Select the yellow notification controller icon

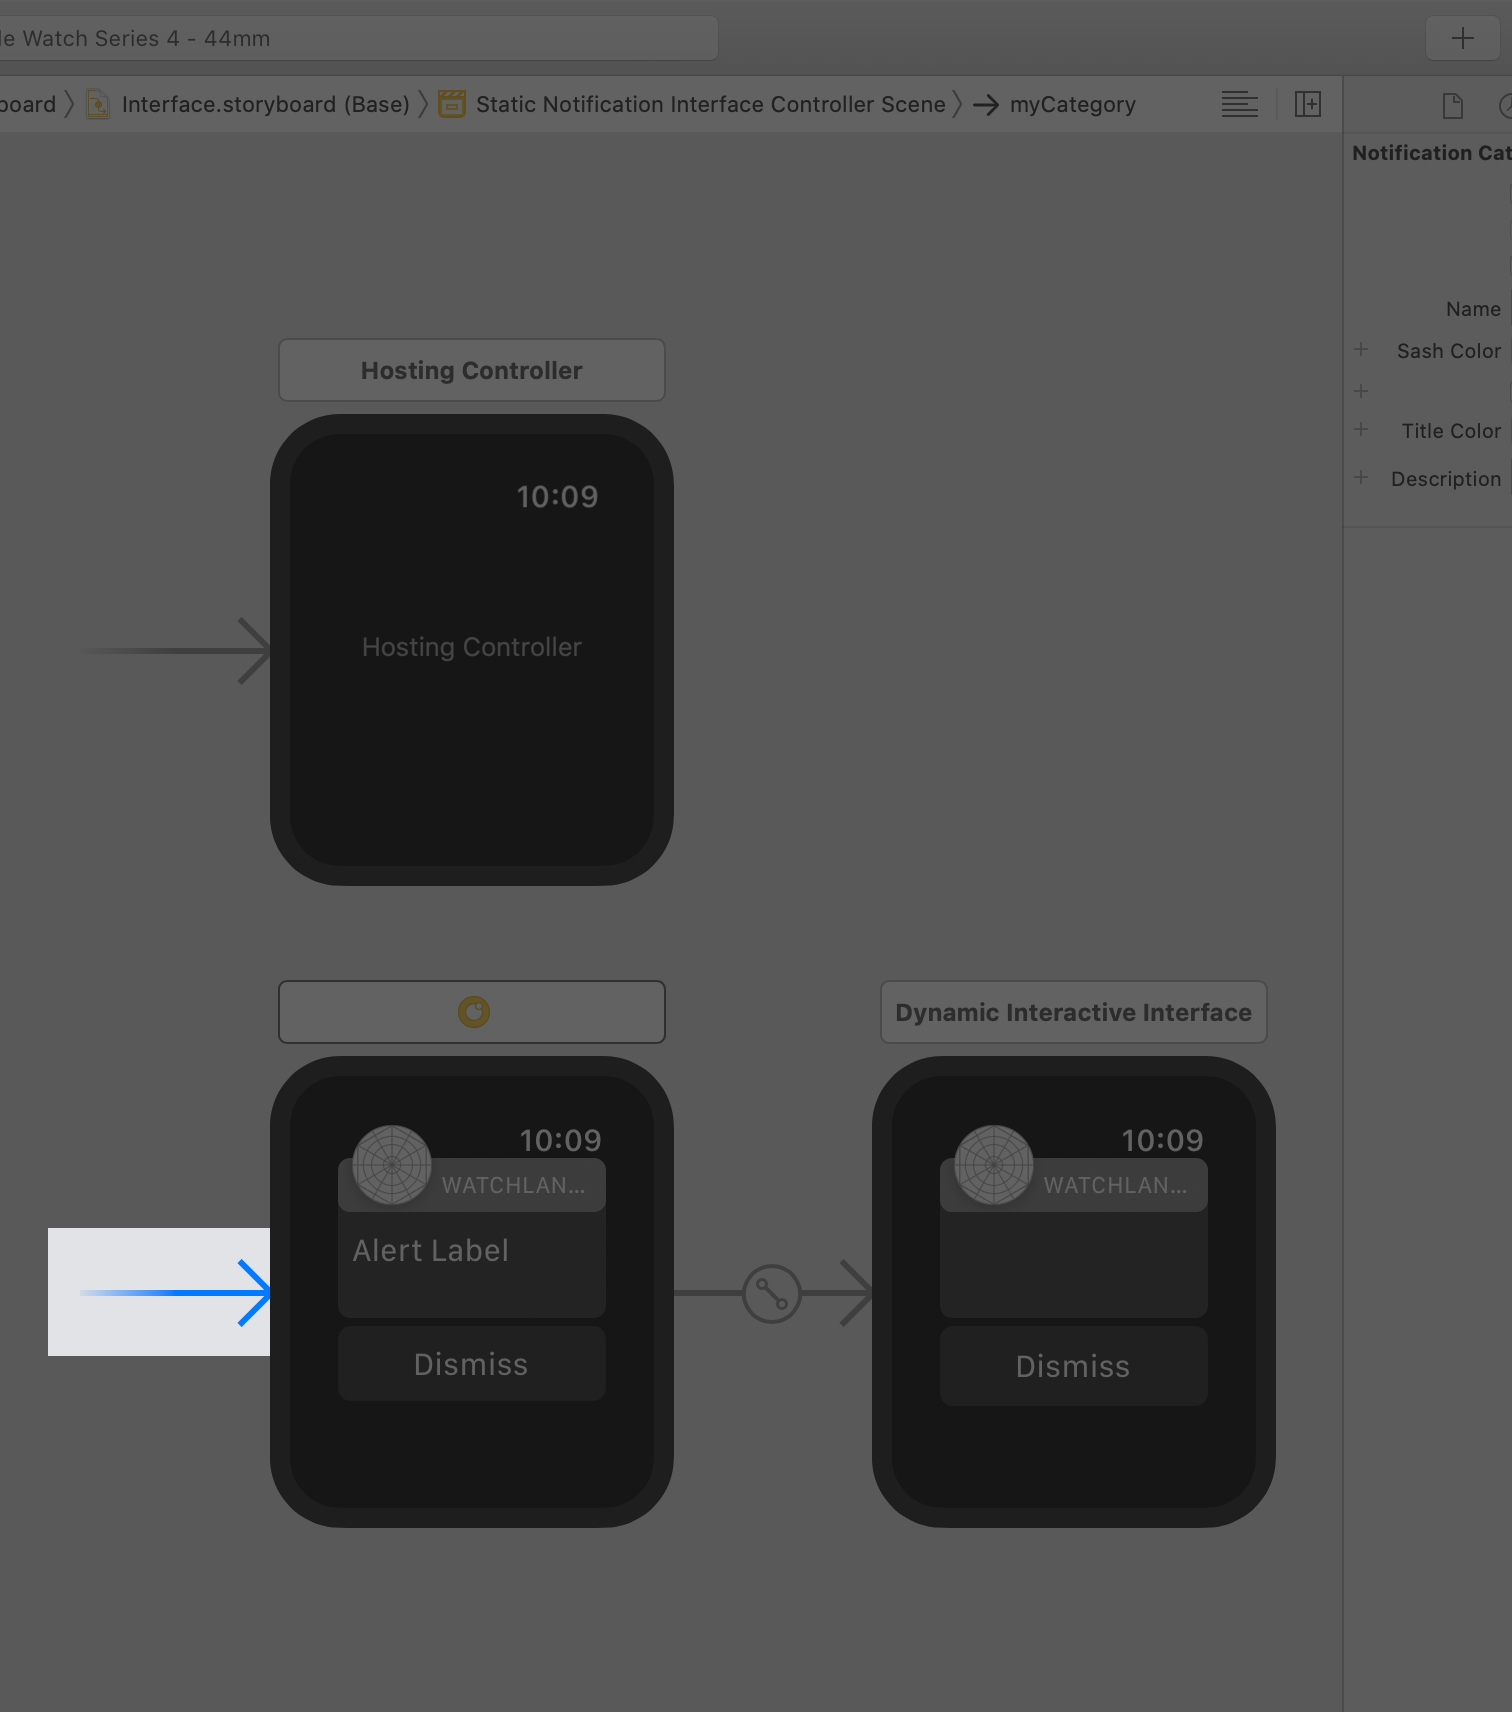(x=473, y=1012)
